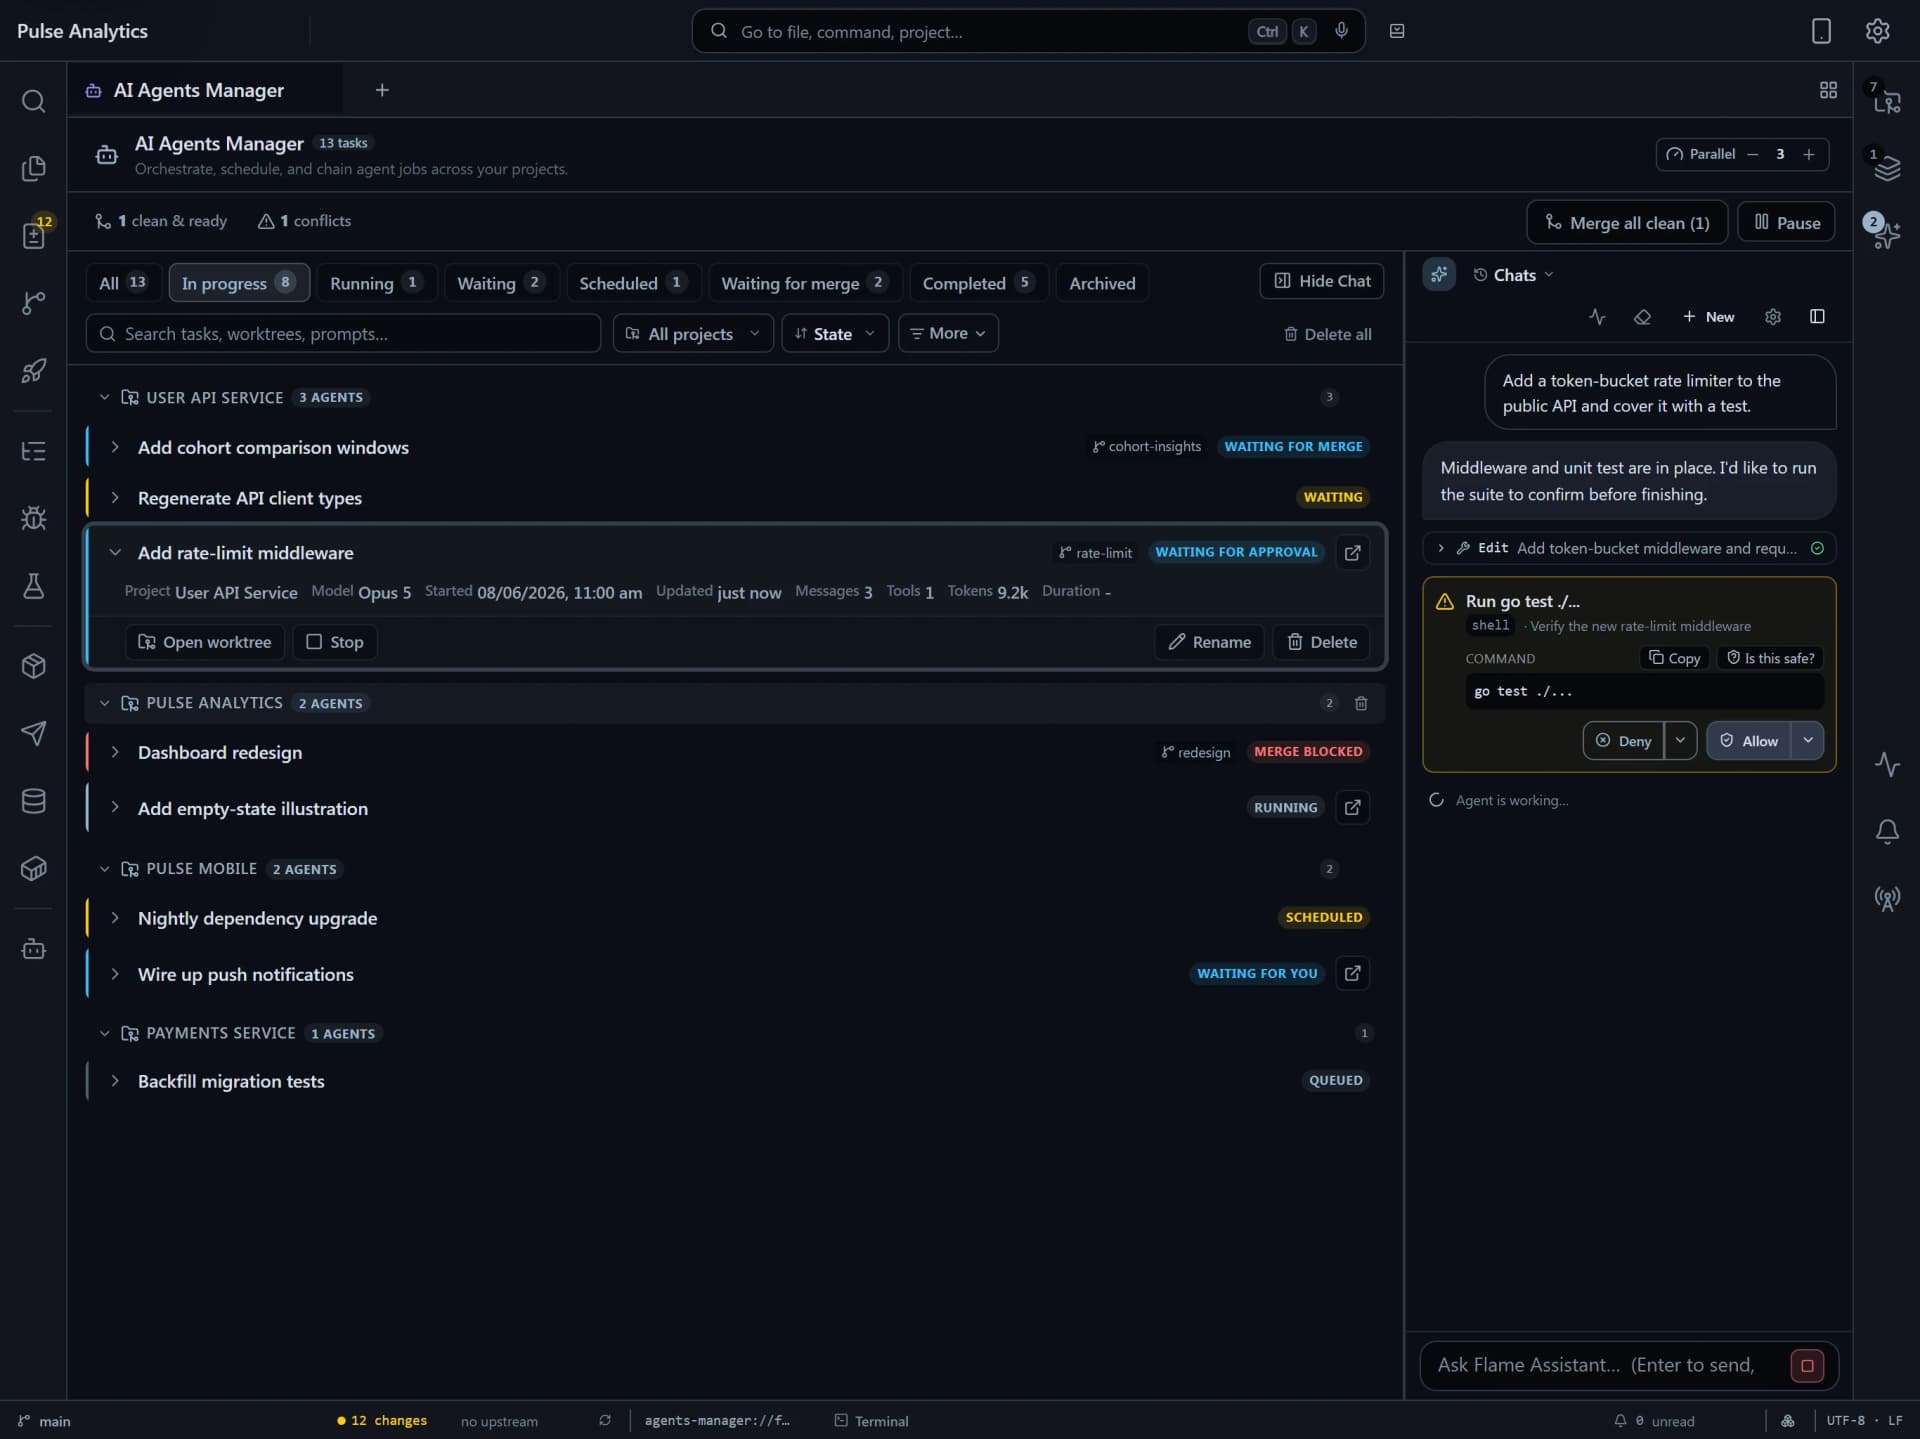Open paper-plane send sidebar icon
The width and height of the screenshot is (1920, 1439).
[x=33, y=733]
